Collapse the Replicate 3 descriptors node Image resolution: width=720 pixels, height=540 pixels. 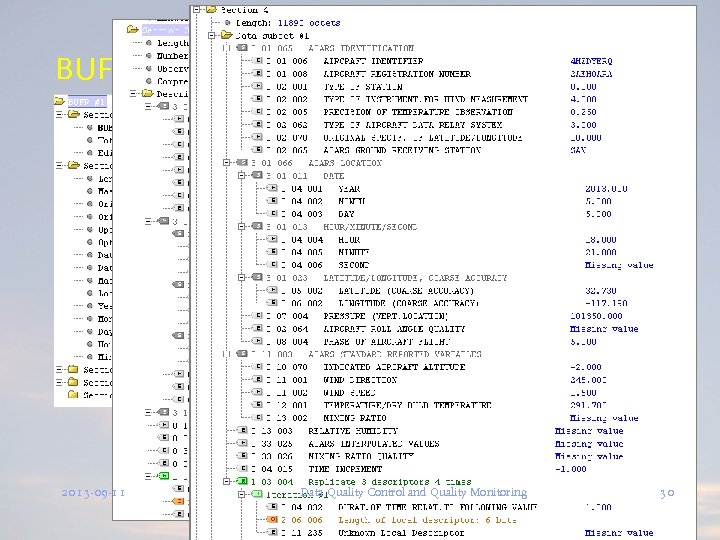click(226, 482)
